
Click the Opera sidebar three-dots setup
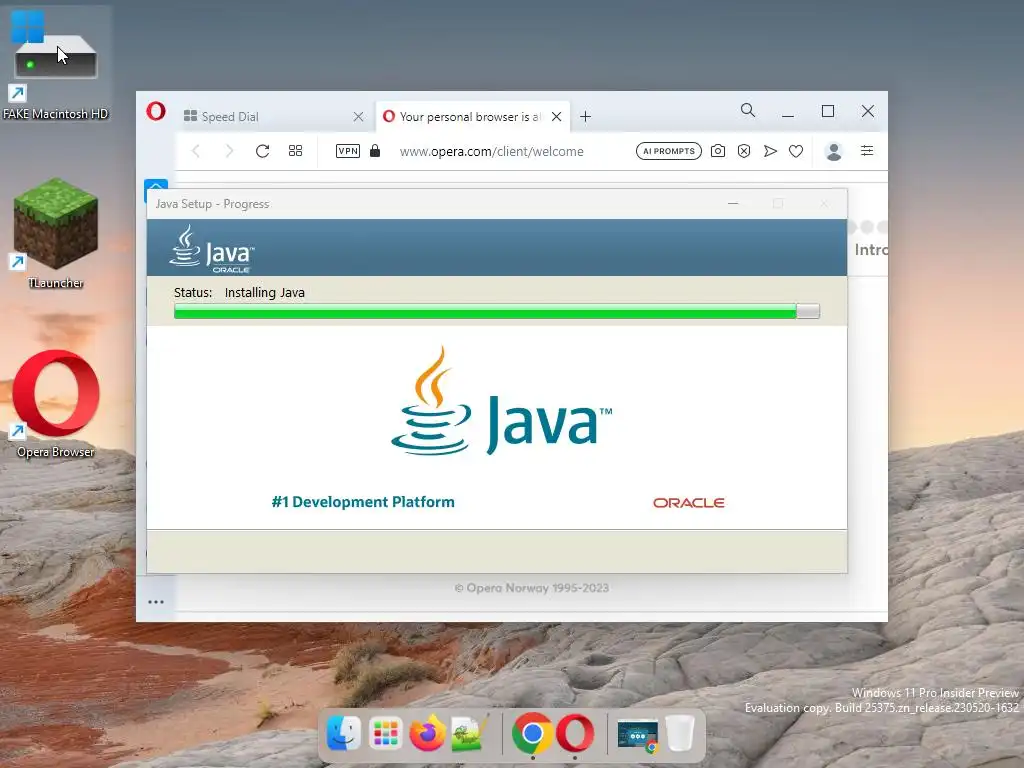[x=155, y=601]
